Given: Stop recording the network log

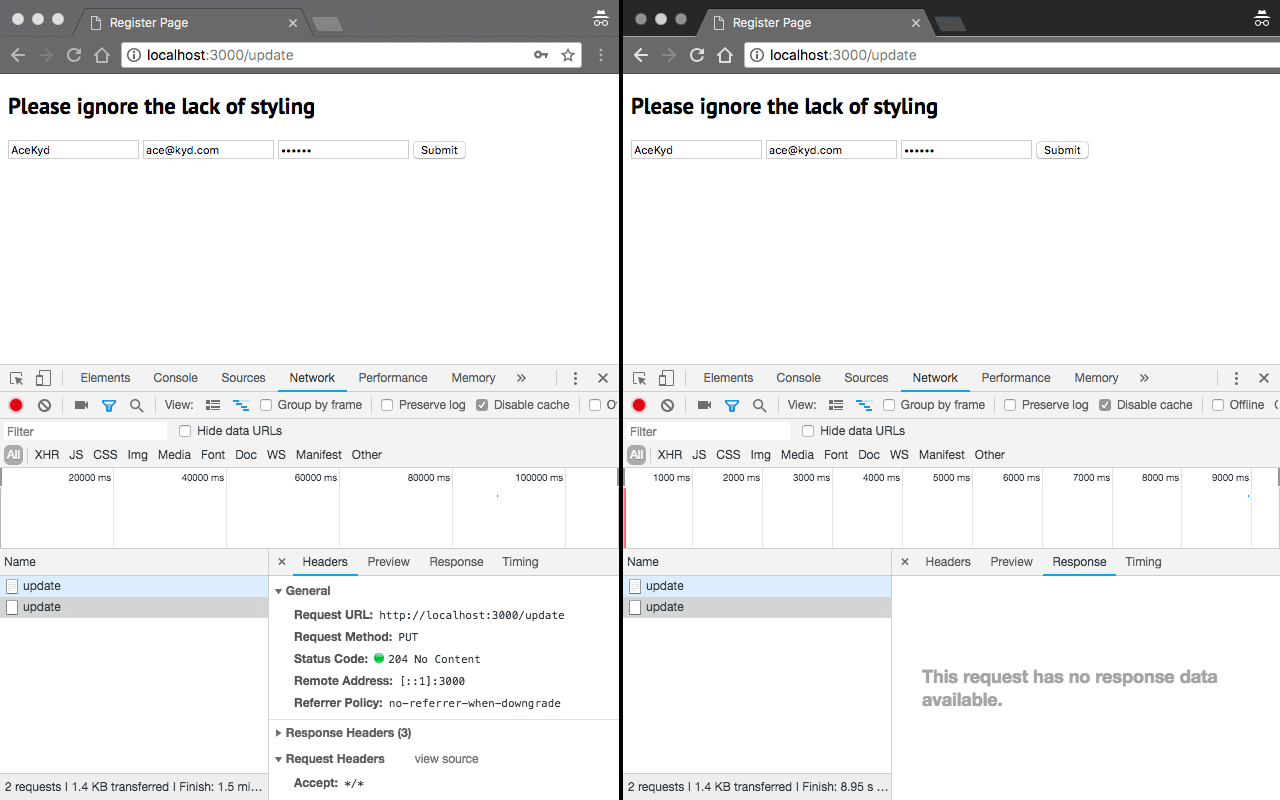Looking at the screenshot, I should tap(15, 404).
